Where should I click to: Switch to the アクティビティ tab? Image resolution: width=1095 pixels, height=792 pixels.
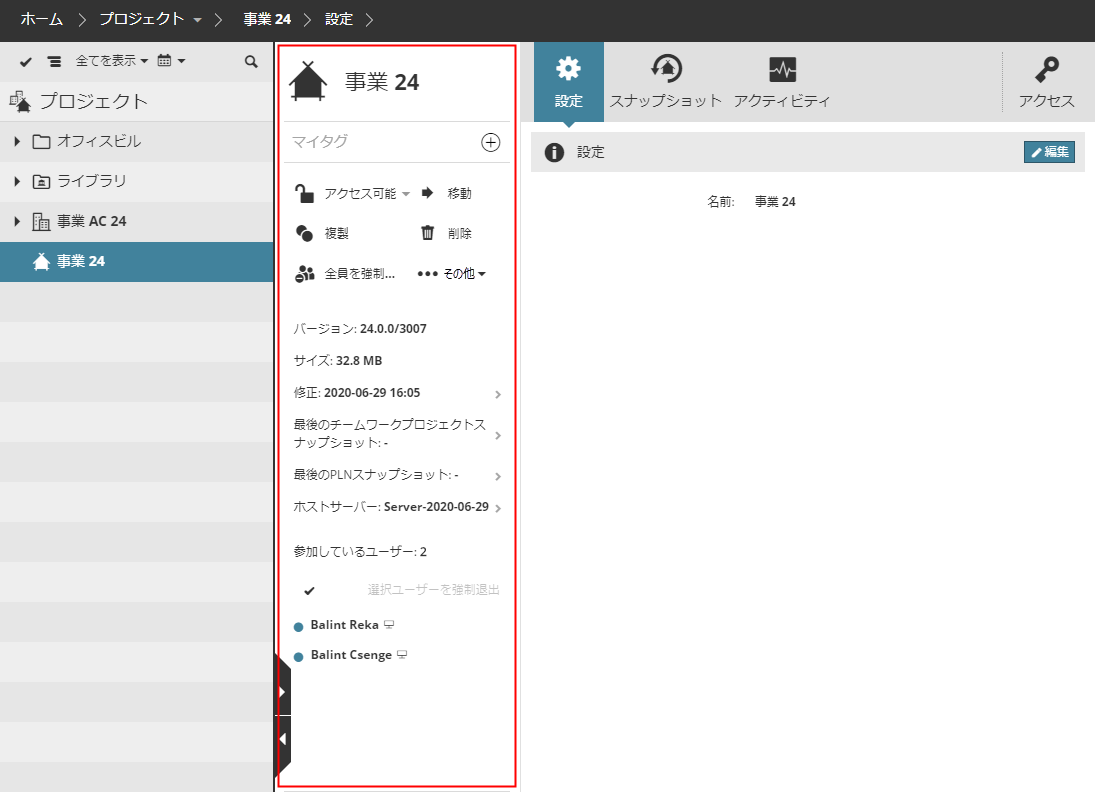click(781, 82)
